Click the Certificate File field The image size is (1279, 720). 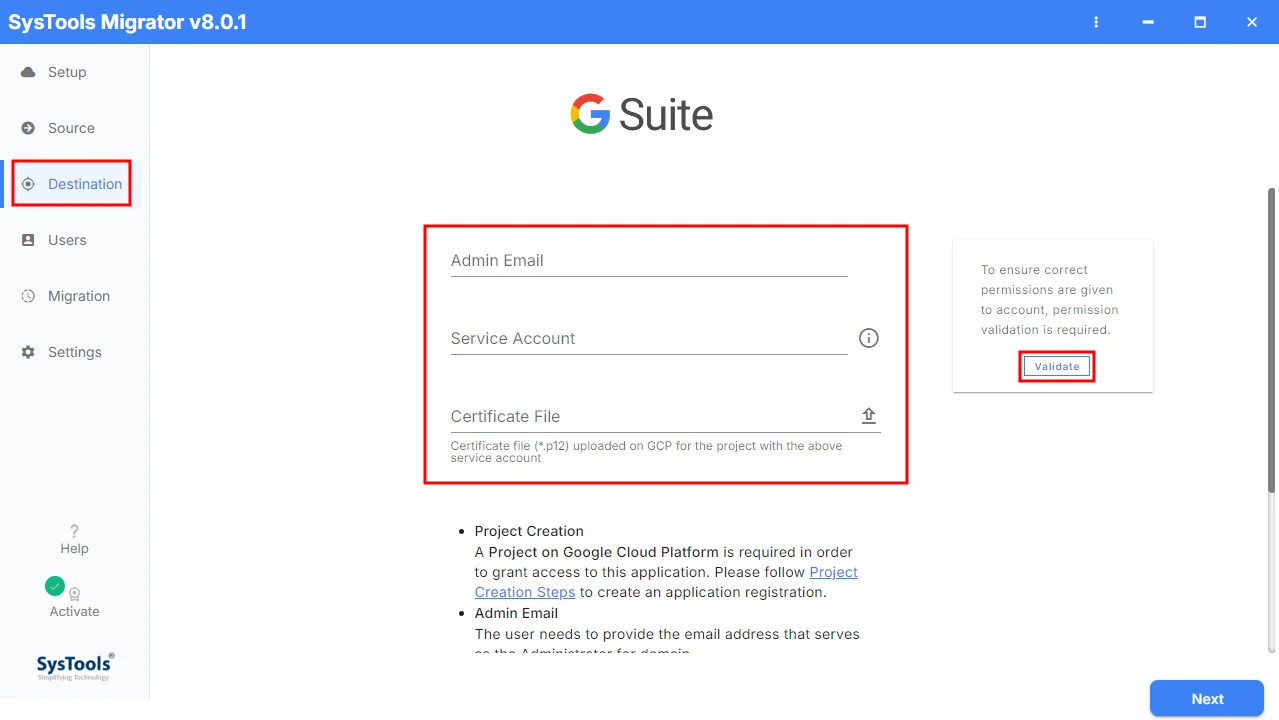click(x=666, y=417)
